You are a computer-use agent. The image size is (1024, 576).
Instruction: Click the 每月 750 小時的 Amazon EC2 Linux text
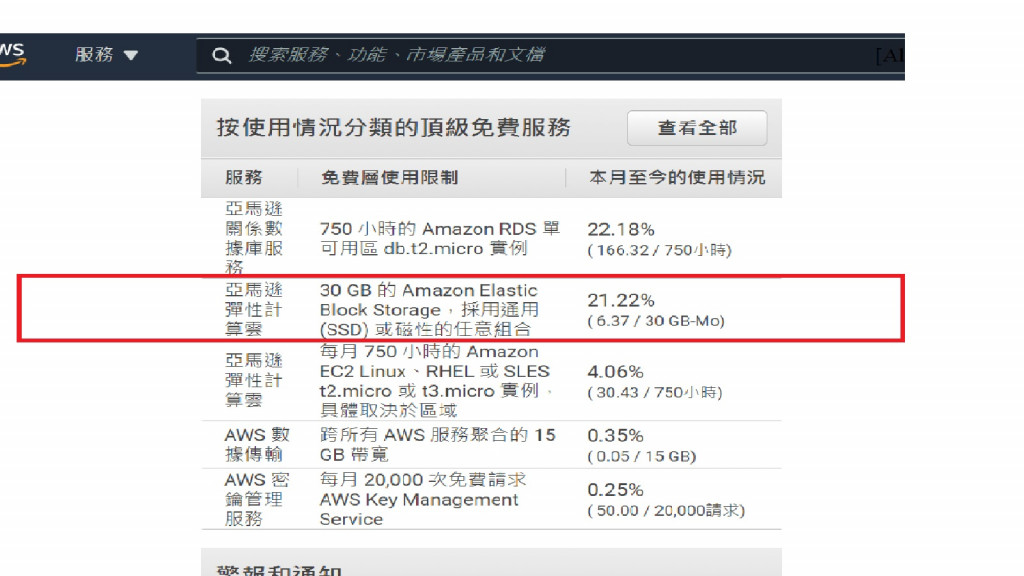[x=436, y=381]
